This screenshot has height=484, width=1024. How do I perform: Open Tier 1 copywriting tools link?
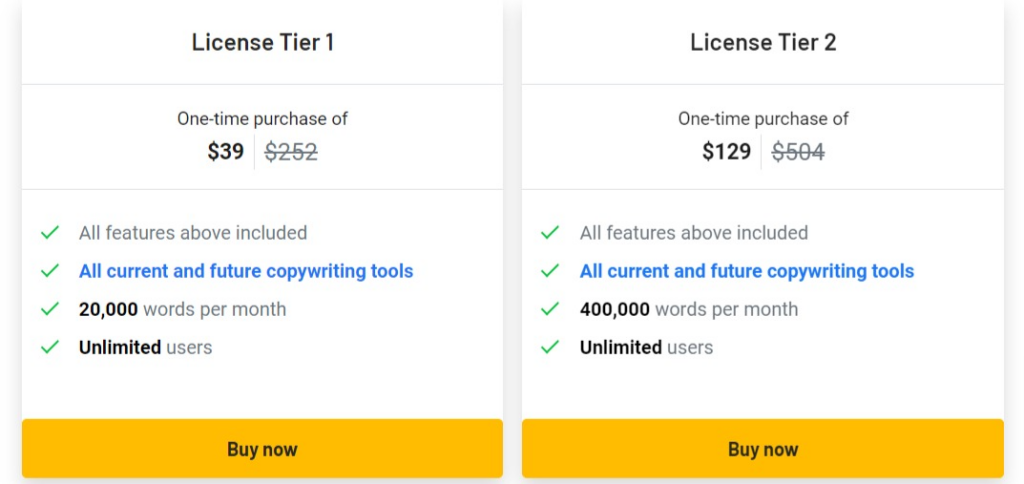246,271
